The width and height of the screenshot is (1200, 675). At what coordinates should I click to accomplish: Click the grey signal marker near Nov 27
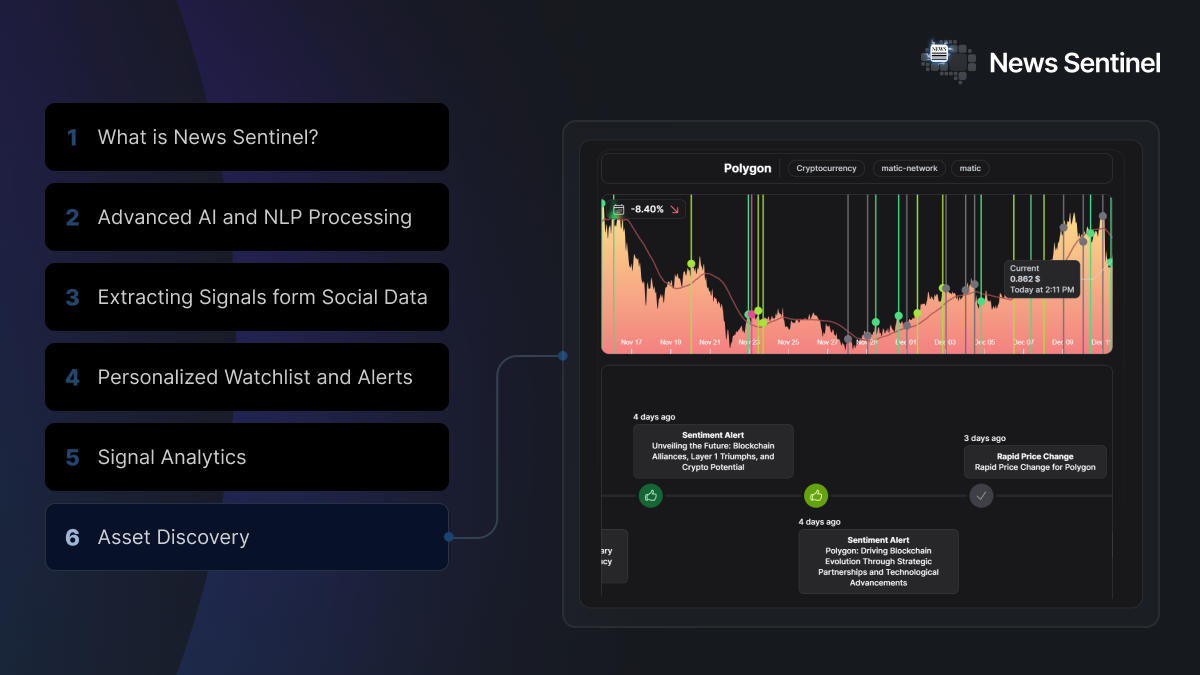point(848,339)
